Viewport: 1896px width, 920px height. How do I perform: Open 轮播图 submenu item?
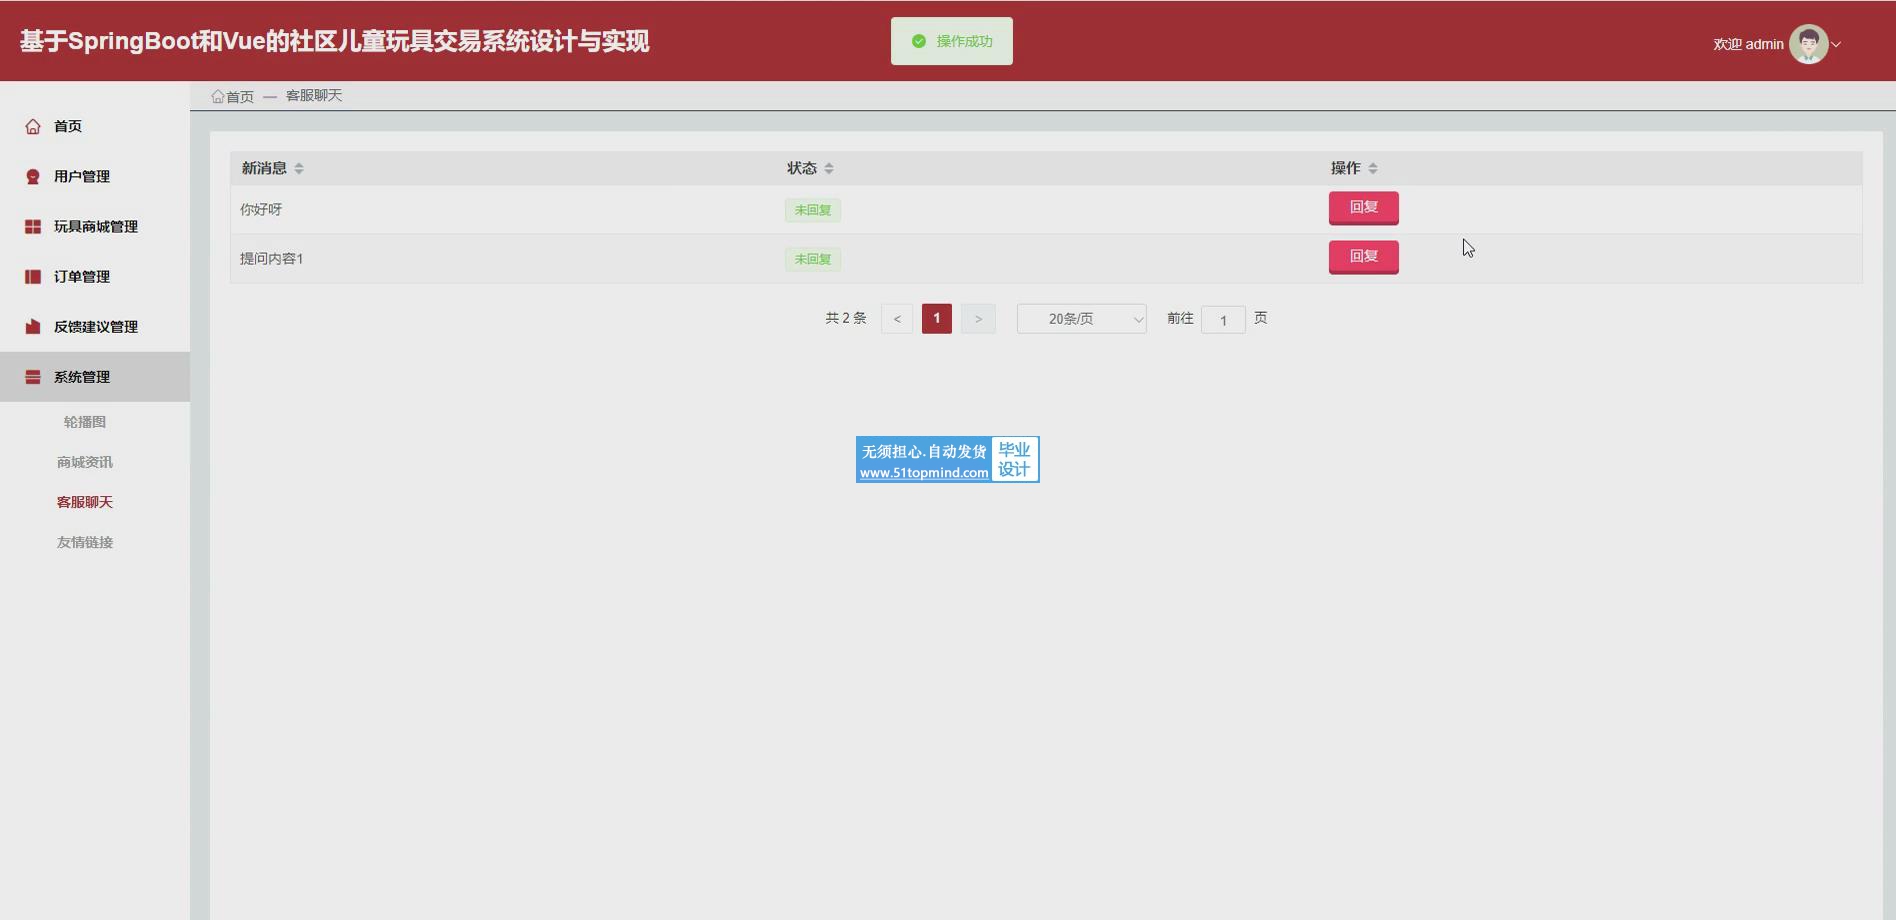pos(85,422)
